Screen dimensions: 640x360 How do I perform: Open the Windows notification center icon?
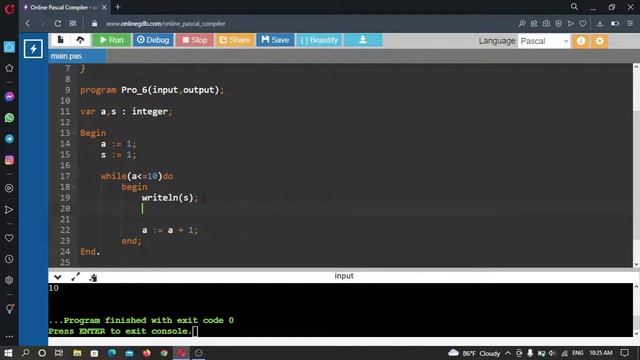pyautogui.click(x=624, y=353)
